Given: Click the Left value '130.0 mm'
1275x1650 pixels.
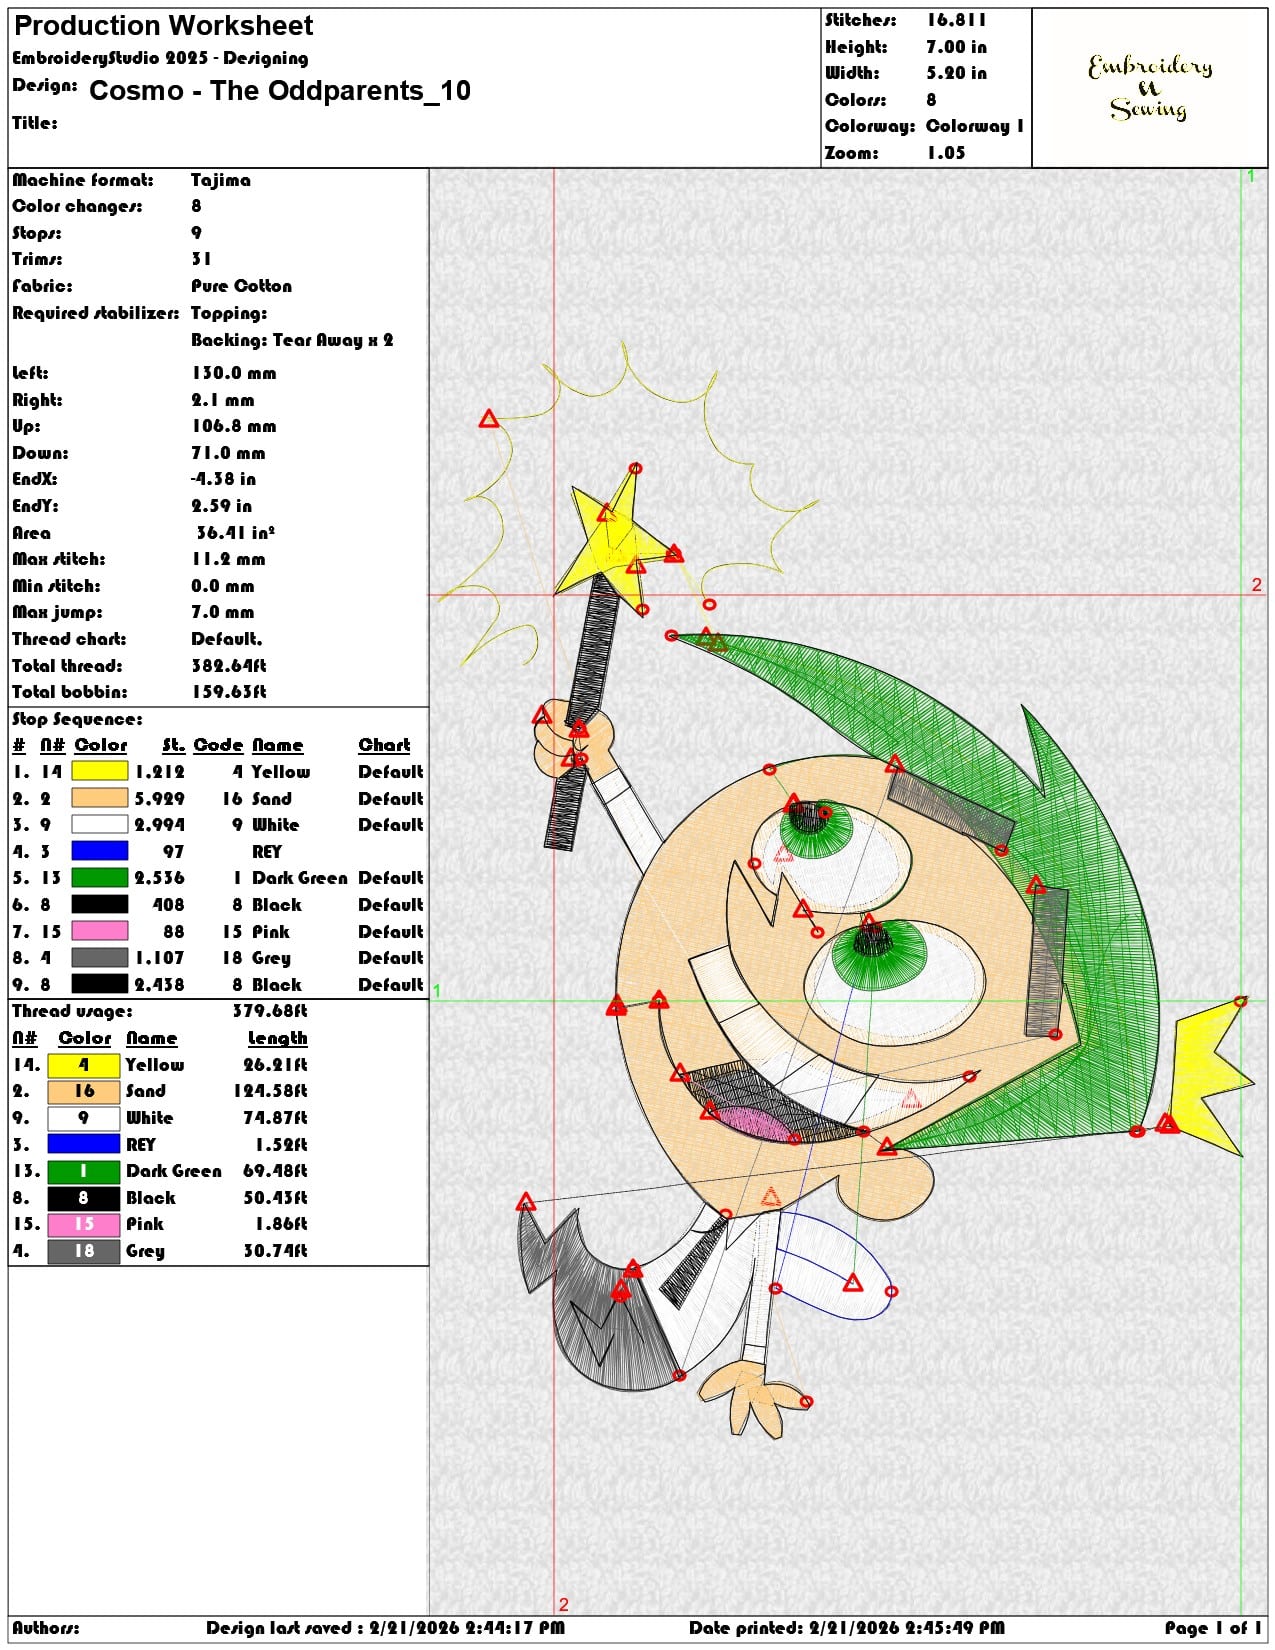Looking at the screenshot, I should pyautogui.click(x=234, y=373).
